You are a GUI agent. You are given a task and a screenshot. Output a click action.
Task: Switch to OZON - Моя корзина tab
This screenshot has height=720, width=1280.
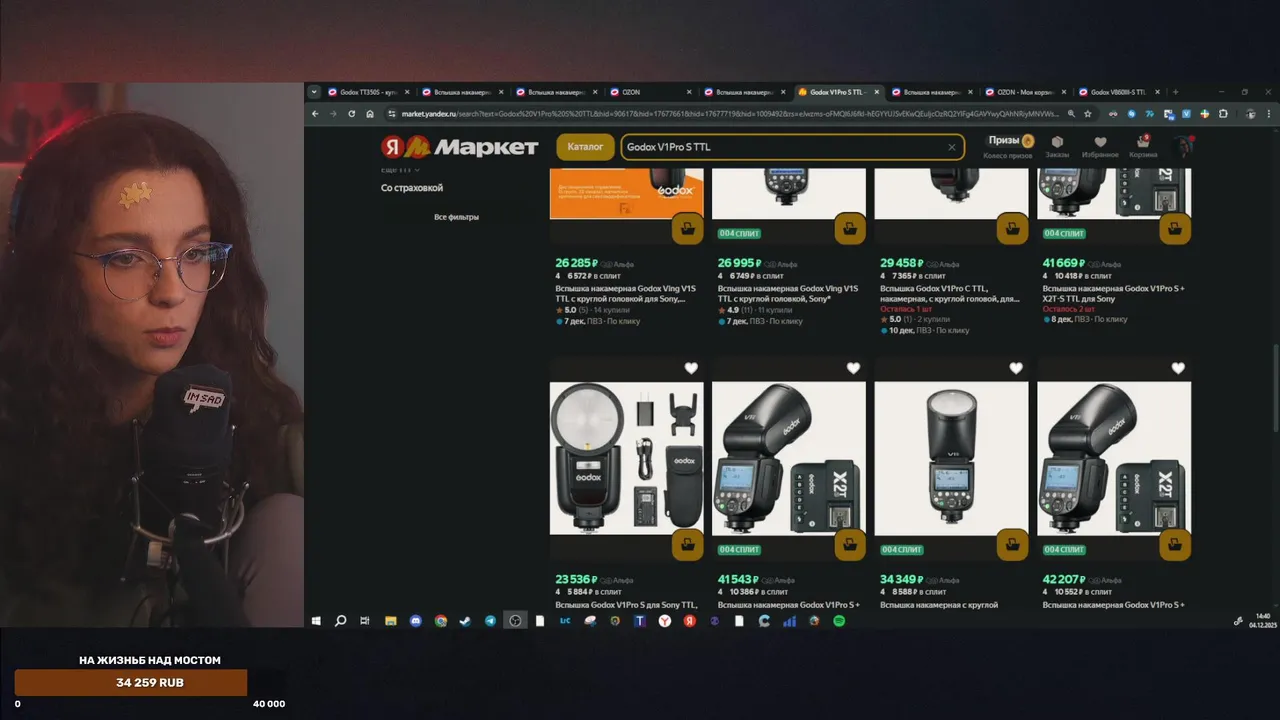coord(1025,92)
